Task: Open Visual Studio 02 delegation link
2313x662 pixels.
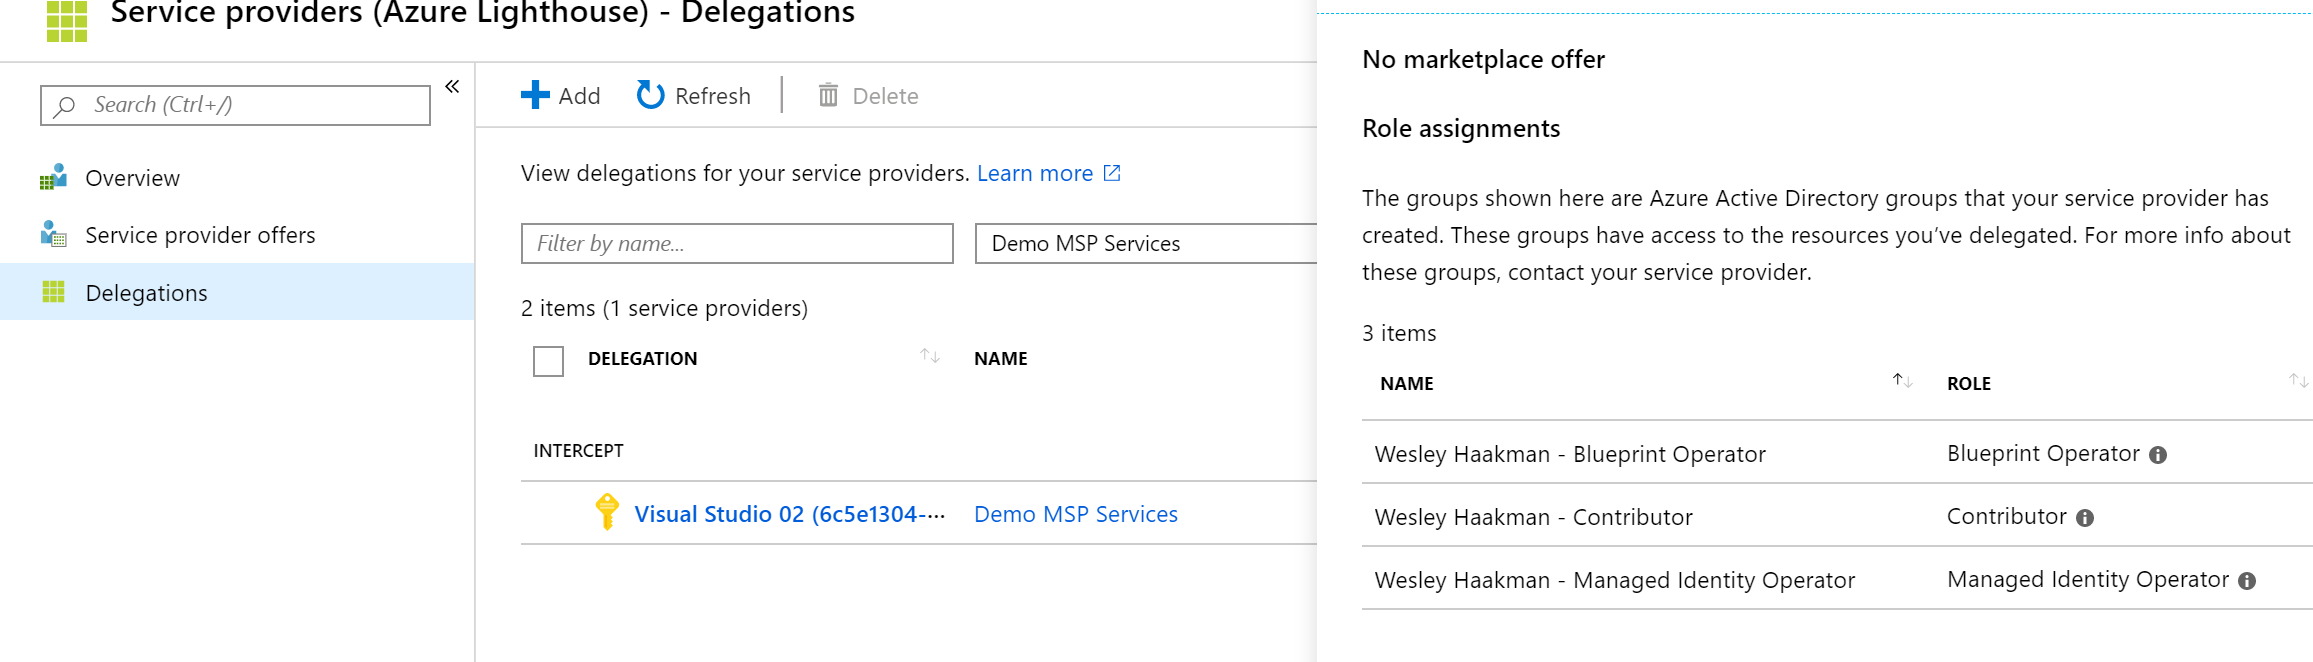Action: [x=789, y=514]
